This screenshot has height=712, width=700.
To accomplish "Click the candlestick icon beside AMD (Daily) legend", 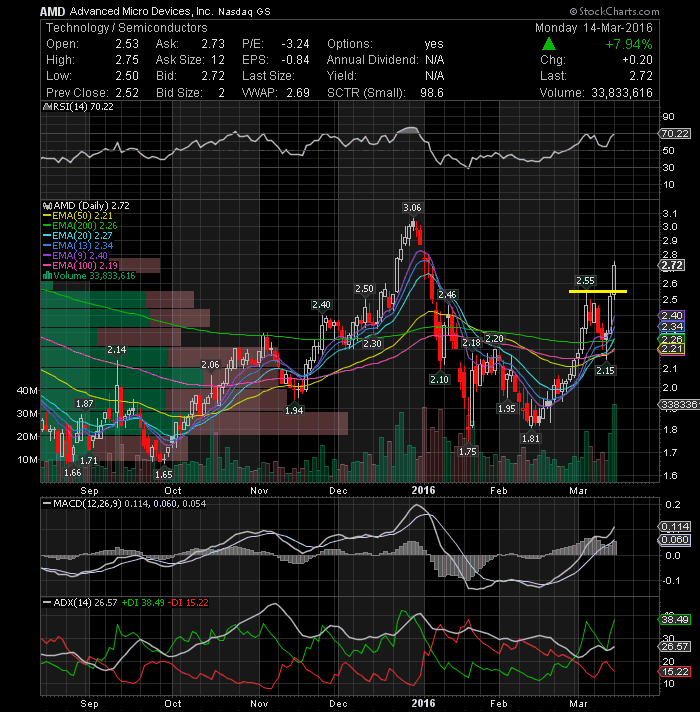I will click(x=47, y=206).
